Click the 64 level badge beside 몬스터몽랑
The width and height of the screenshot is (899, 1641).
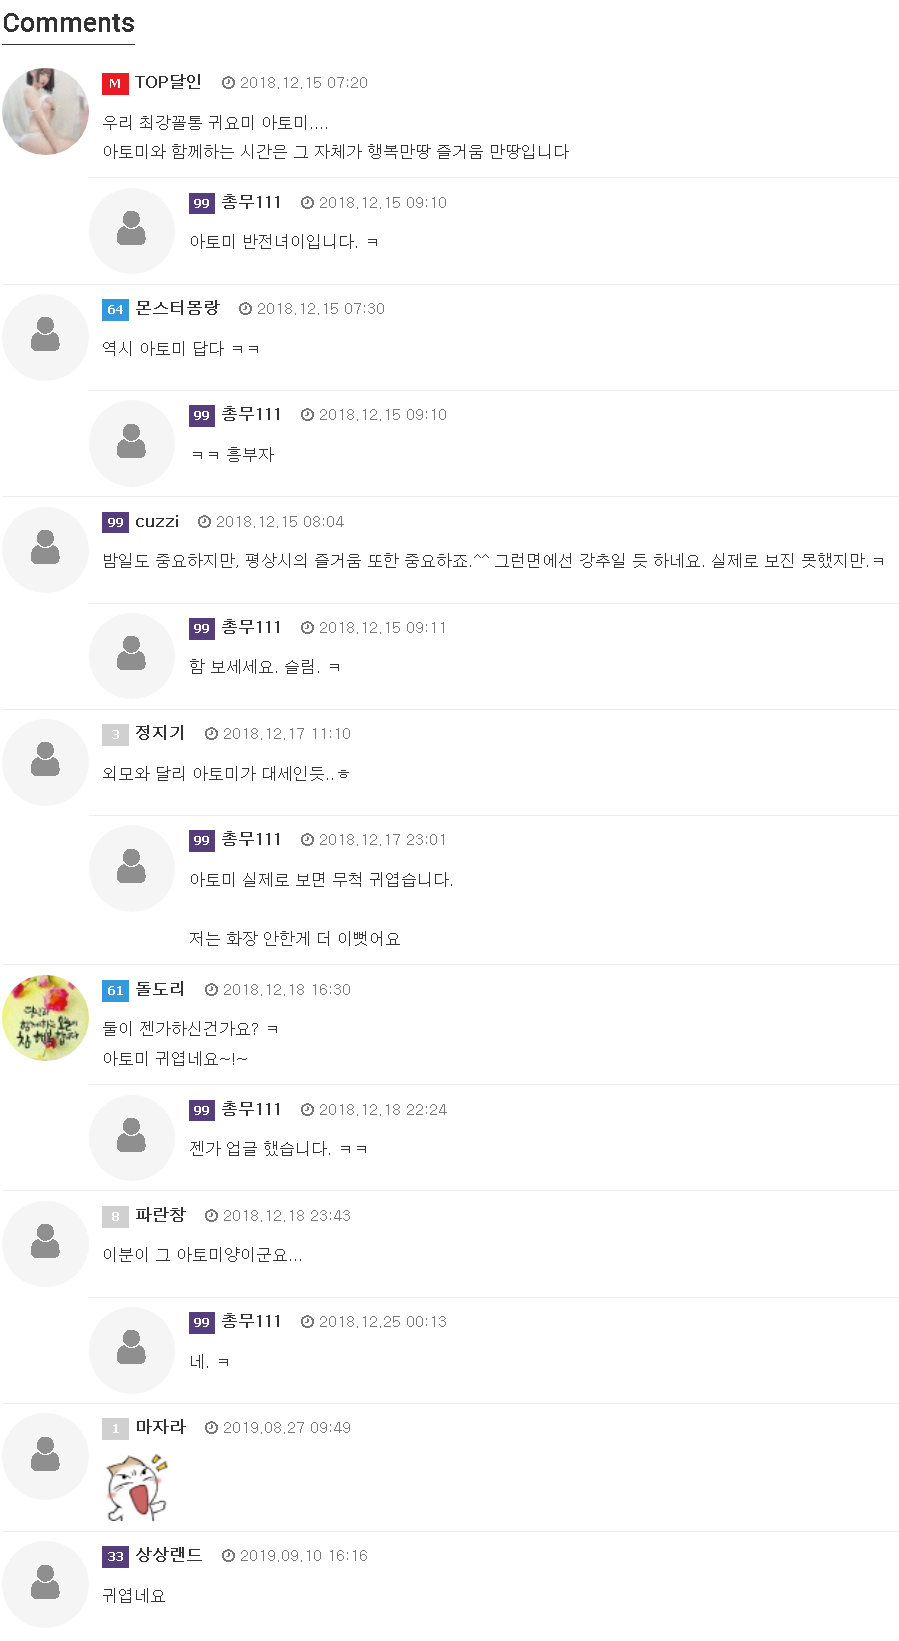click(115, 309)
